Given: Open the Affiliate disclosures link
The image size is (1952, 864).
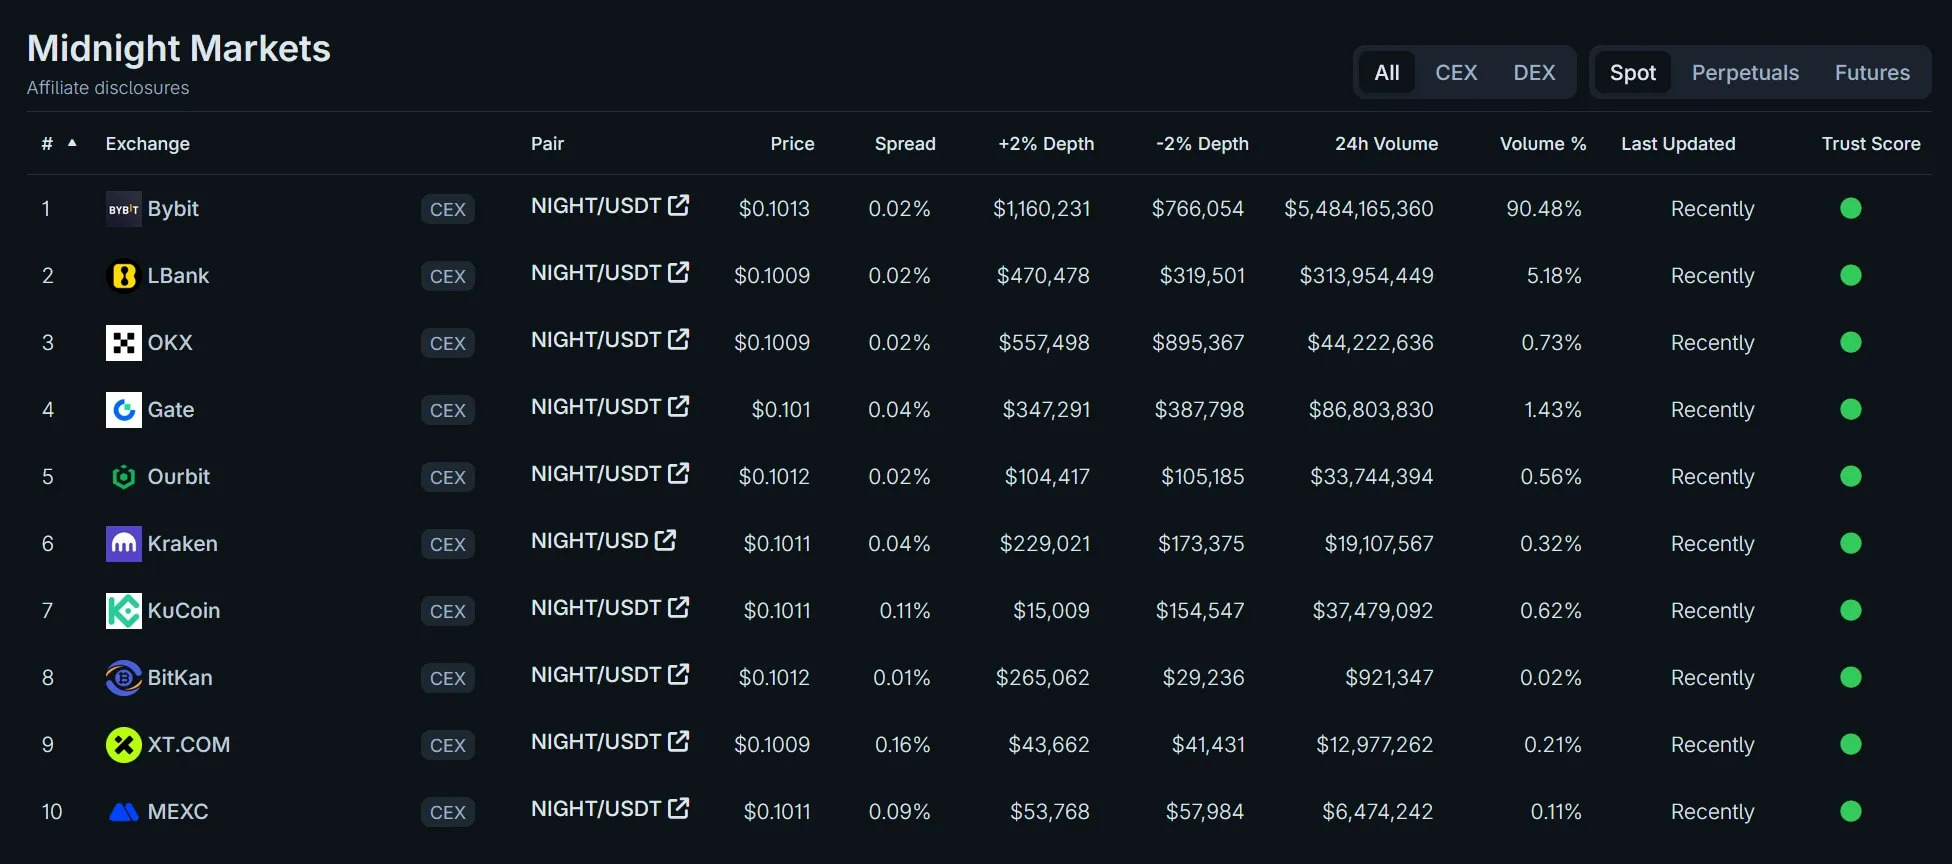Looking at the screenshot, I should pos(108,88).
